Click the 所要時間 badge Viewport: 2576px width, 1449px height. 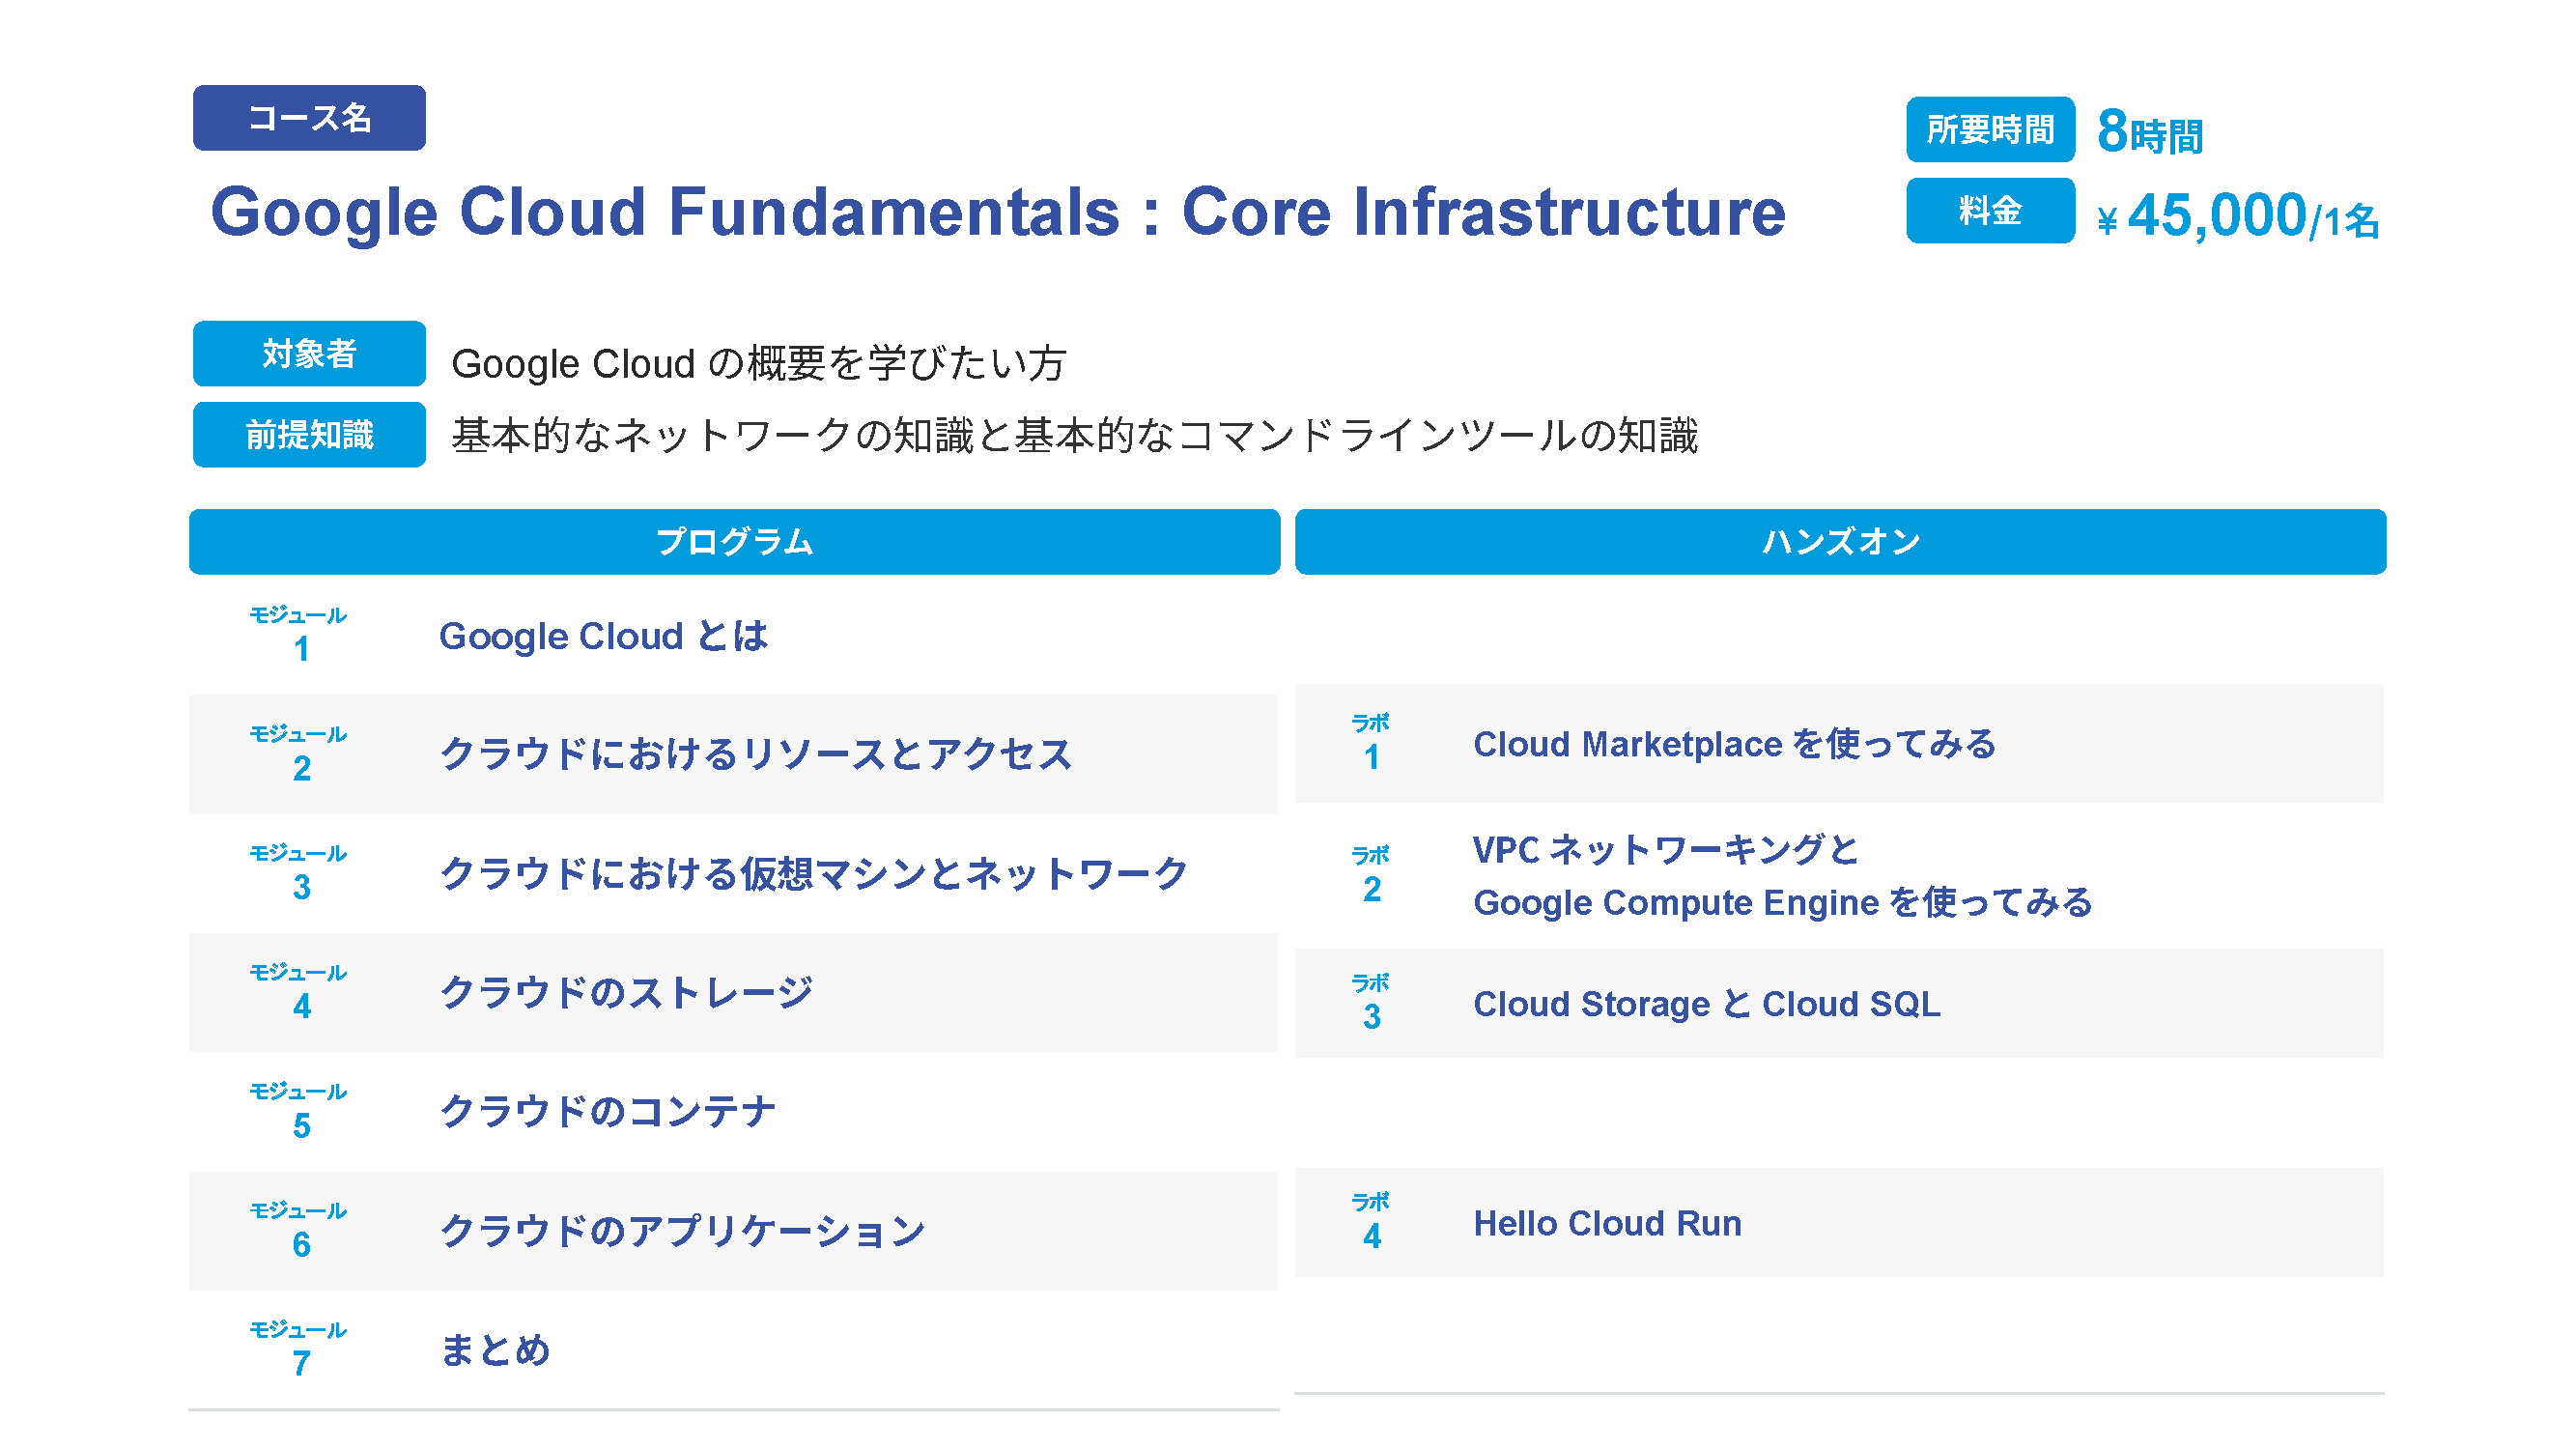[1989, 130]
